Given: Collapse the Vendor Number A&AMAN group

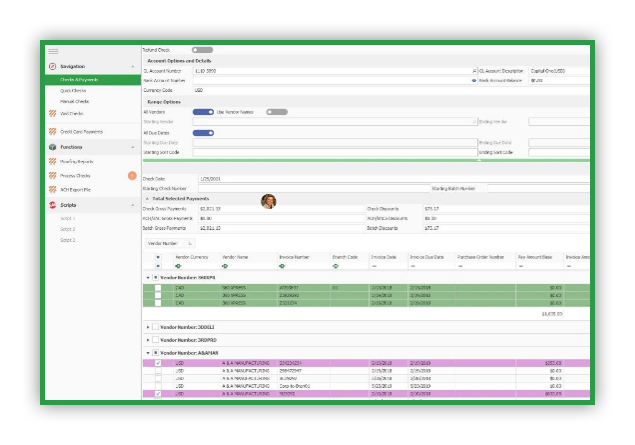Looking at the screenshot, I should point(148,353).
